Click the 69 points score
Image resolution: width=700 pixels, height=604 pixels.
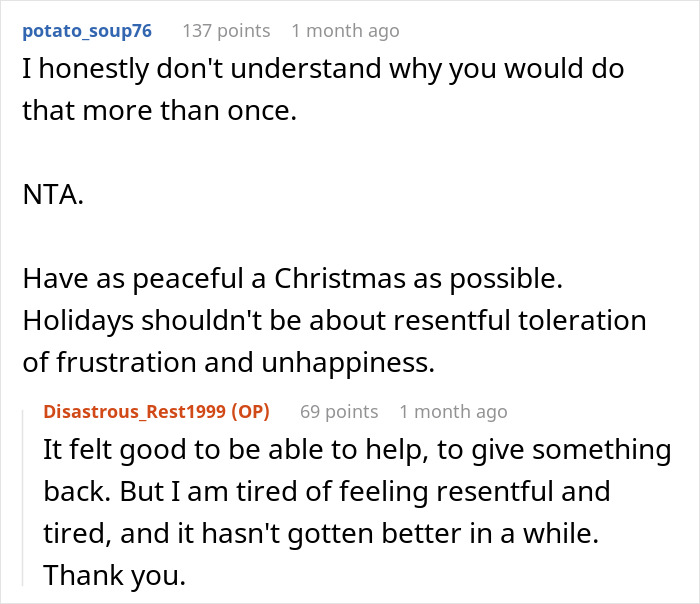tap(339, 412)
